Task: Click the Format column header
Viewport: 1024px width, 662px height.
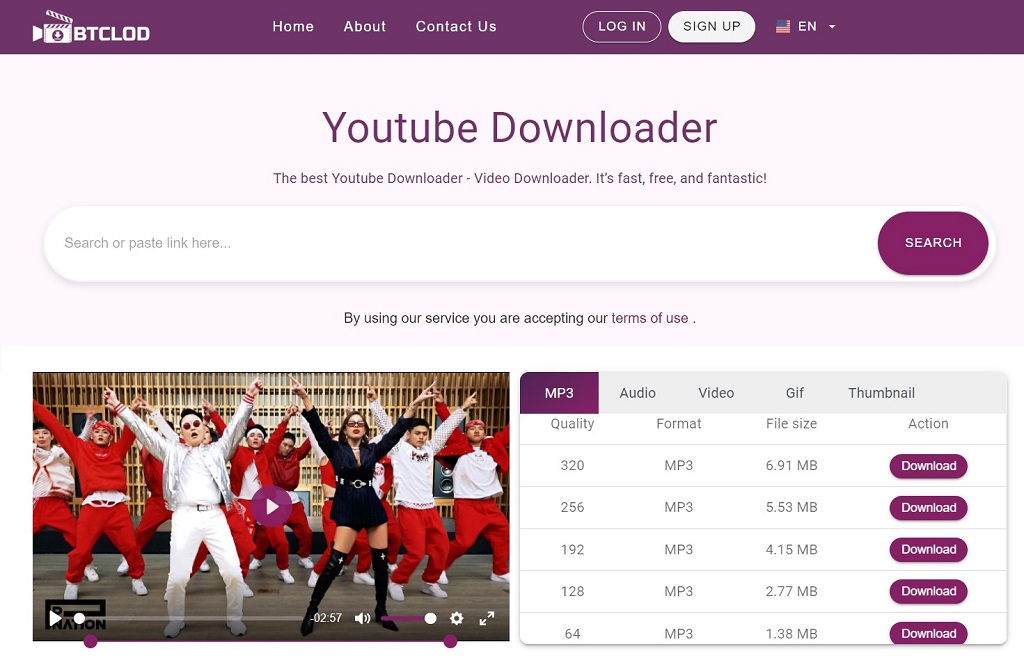Action: coord(679,424)
